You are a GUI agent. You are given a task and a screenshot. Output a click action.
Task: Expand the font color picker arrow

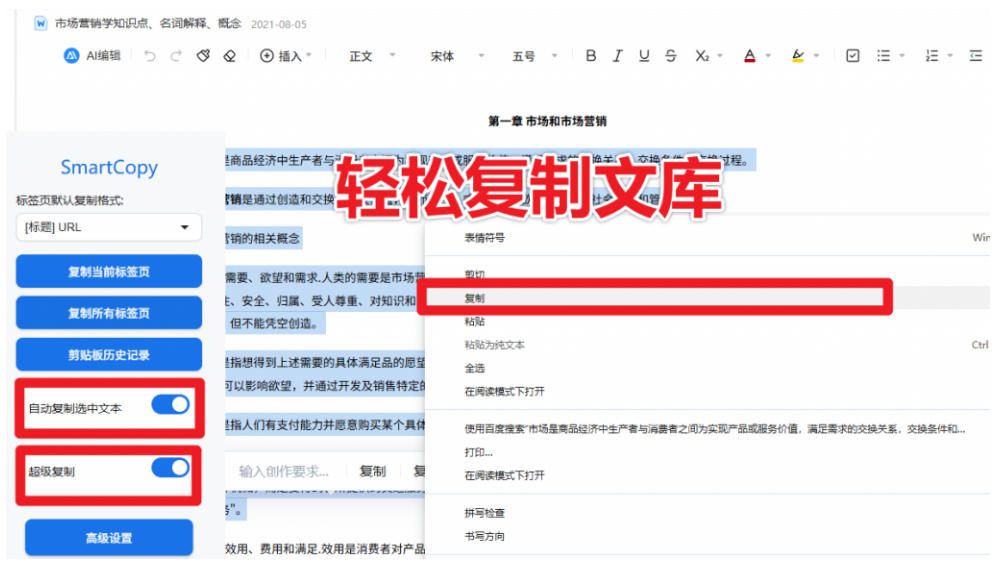[768, 56]
